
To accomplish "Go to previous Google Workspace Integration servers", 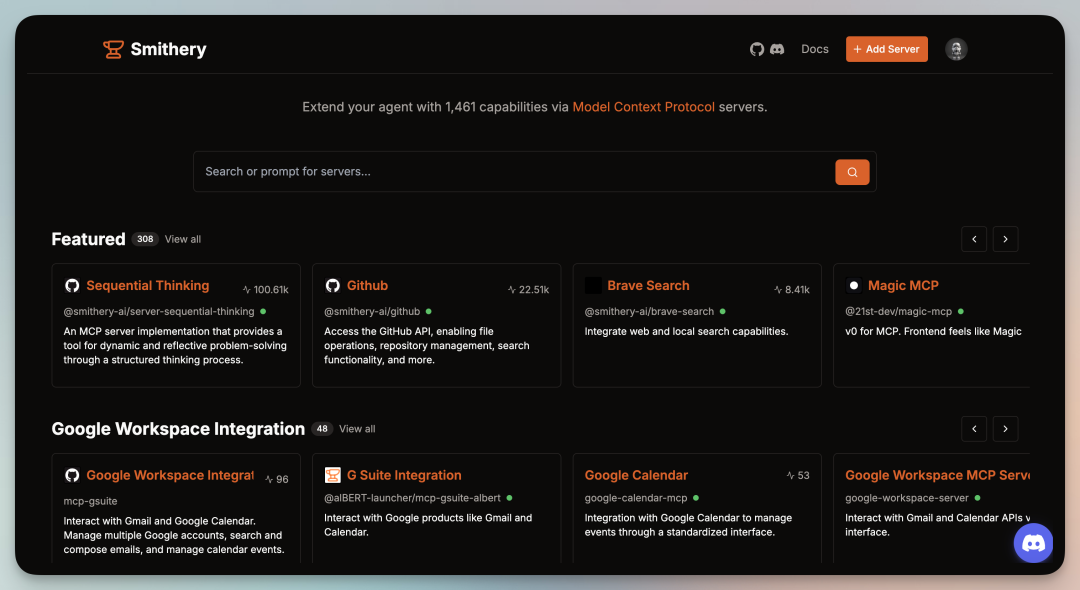I will (x=974, y=429).
